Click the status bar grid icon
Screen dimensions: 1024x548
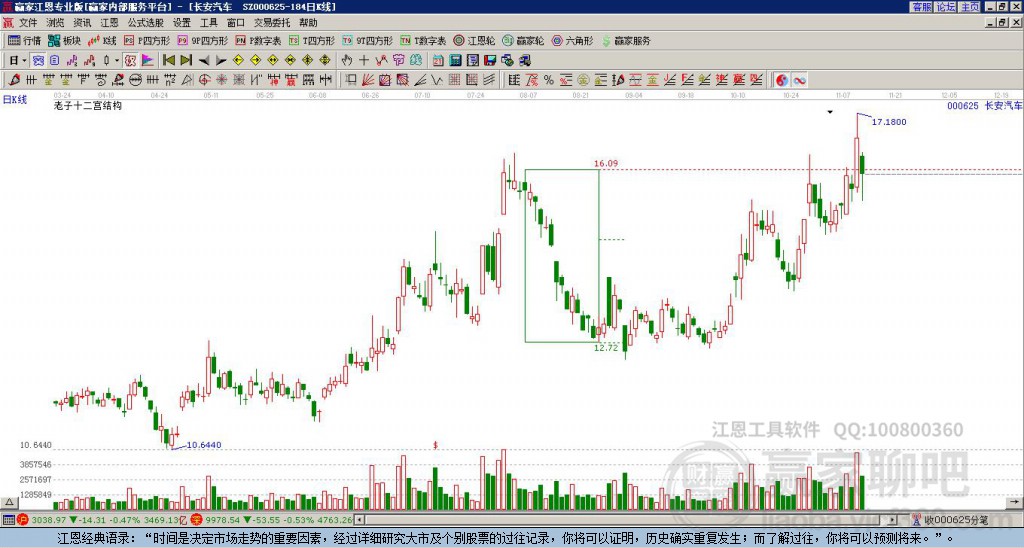point(8,520)
